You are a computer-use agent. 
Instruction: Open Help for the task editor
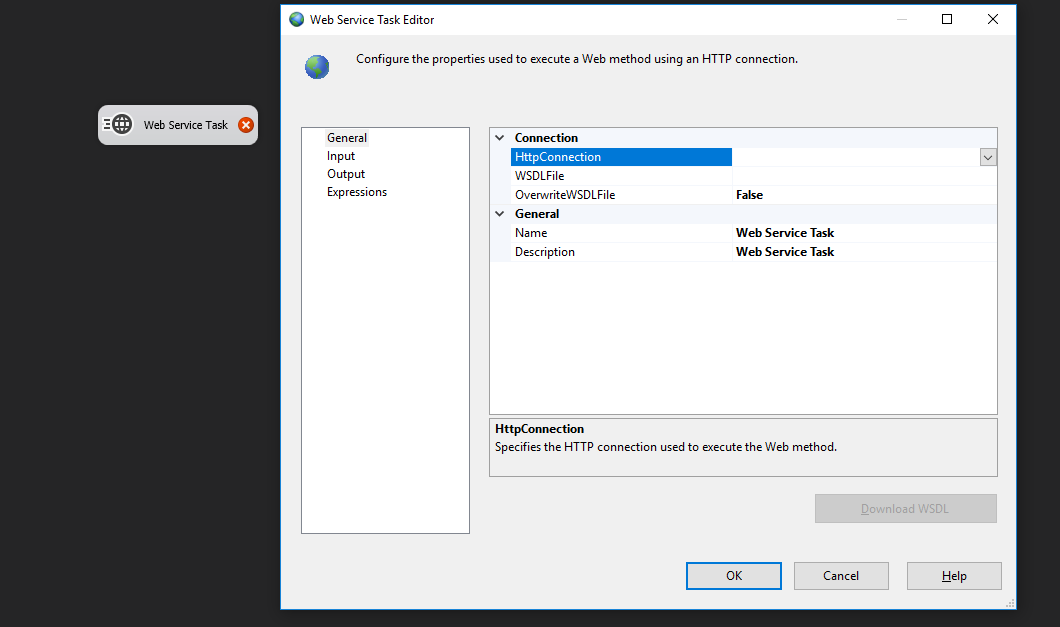pos(954,576)
